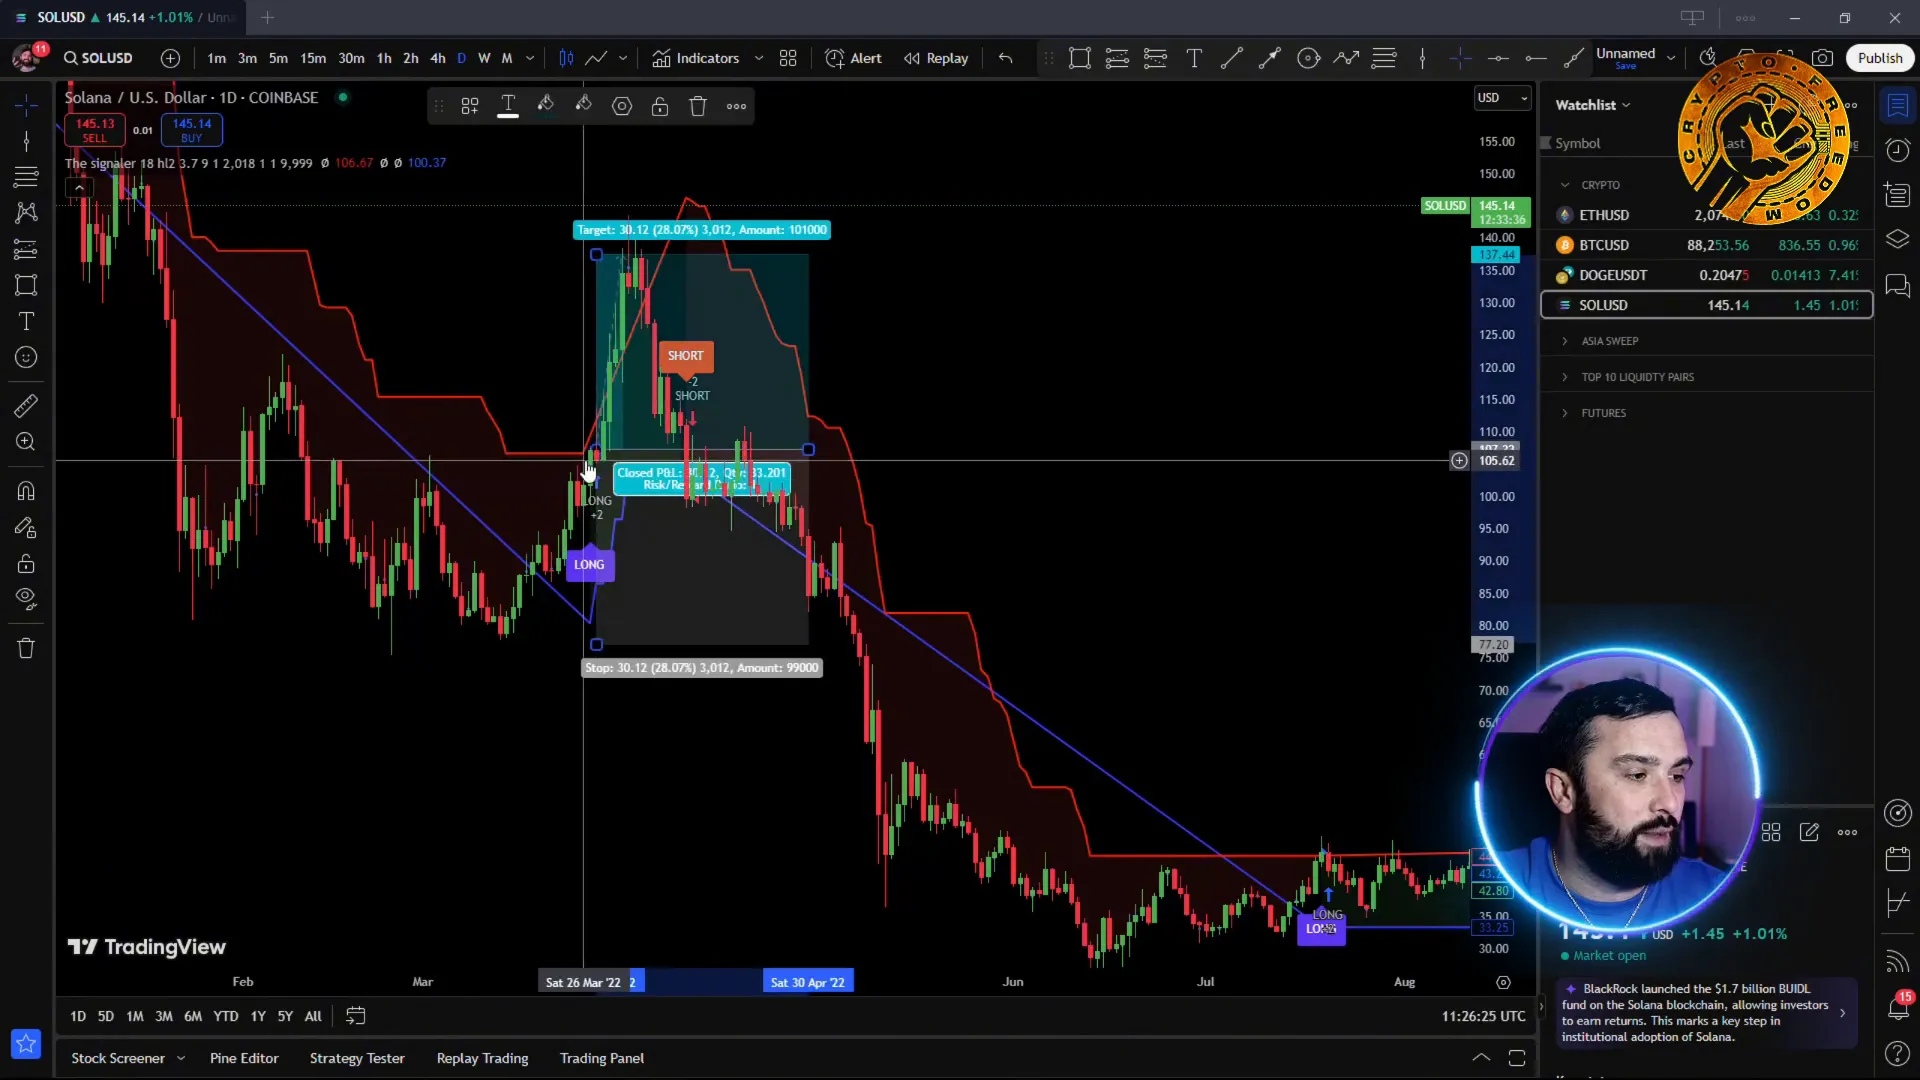Screen dimensions: 1920x1080
Task: Open the Indicators dialog
Action: 696,58
